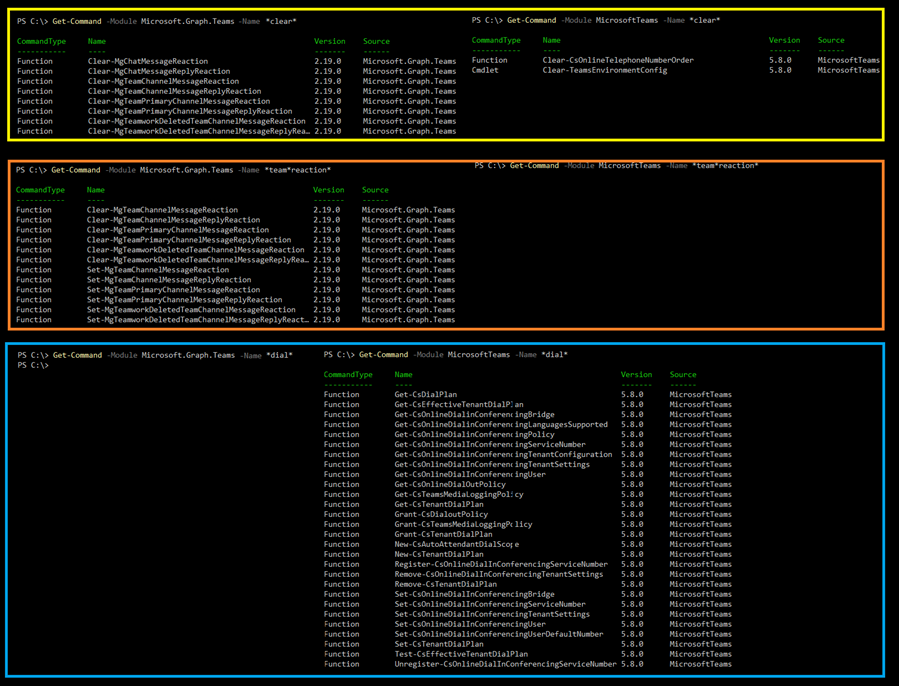Click Remove-CsTenantDialPlan function
Screen dimensions: 899x686
click(445, 584)
